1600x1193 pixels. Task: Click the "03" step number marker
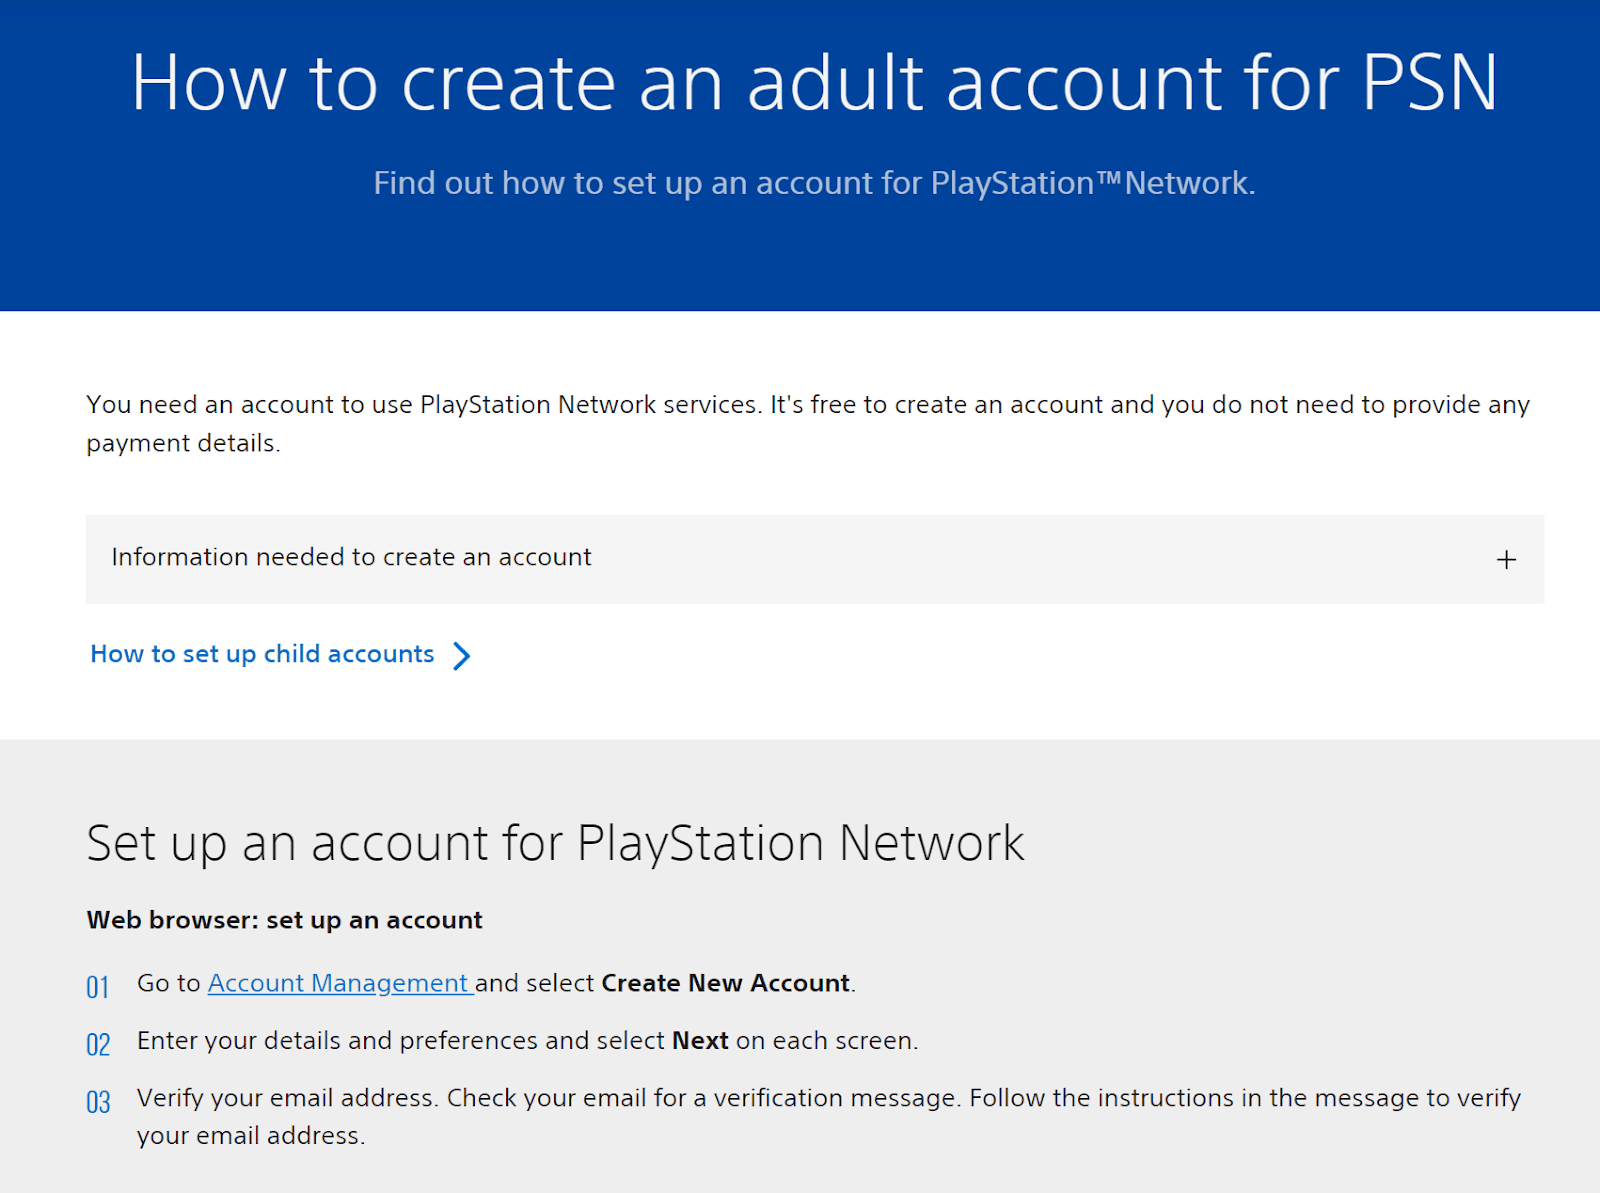(x=97, y=1101)
